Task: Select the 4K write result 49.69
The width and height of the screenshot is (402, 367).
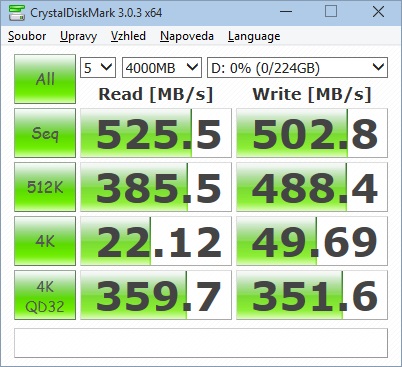Action: click(x=312, y=241)
